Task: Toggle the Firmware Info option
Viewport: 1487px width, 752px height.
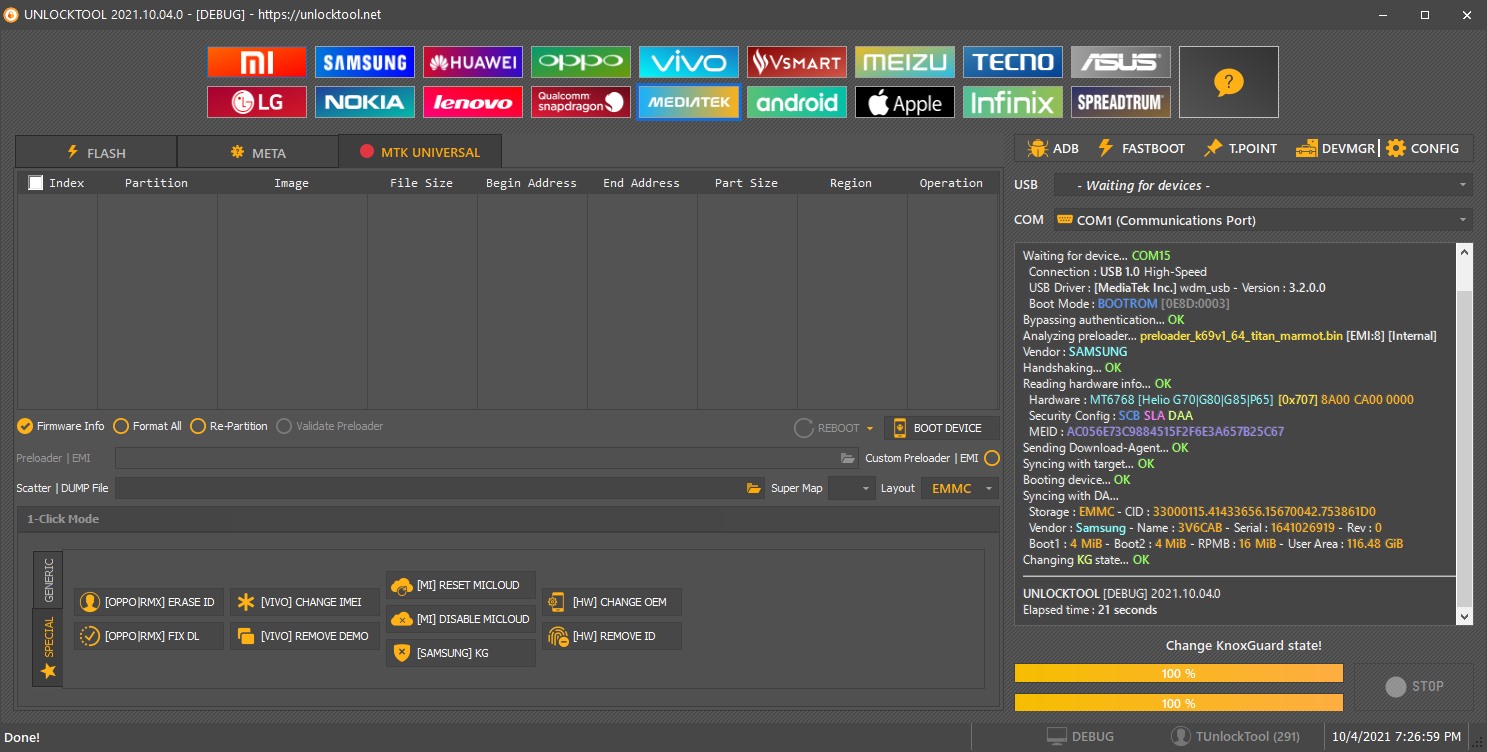Action: click(61, 426)
